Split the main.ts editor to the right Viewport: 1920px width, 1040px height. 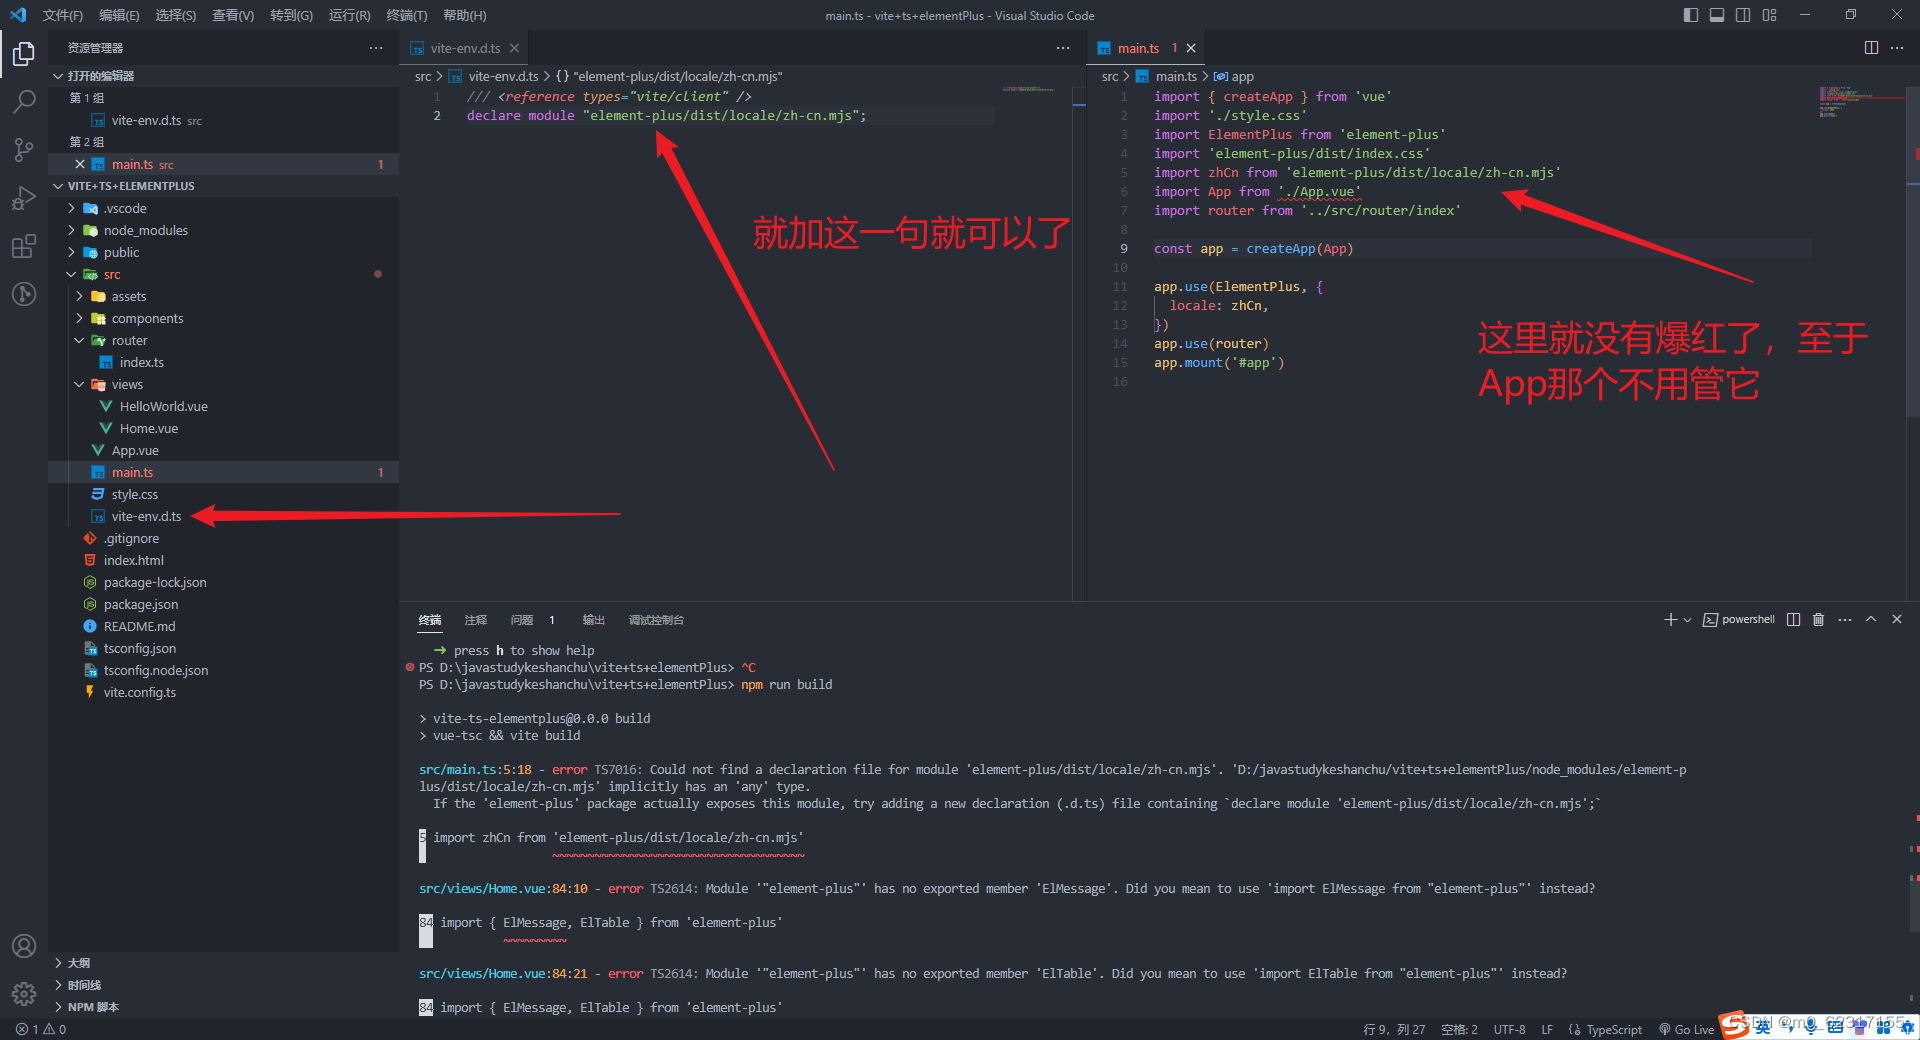coord(1871,48)
